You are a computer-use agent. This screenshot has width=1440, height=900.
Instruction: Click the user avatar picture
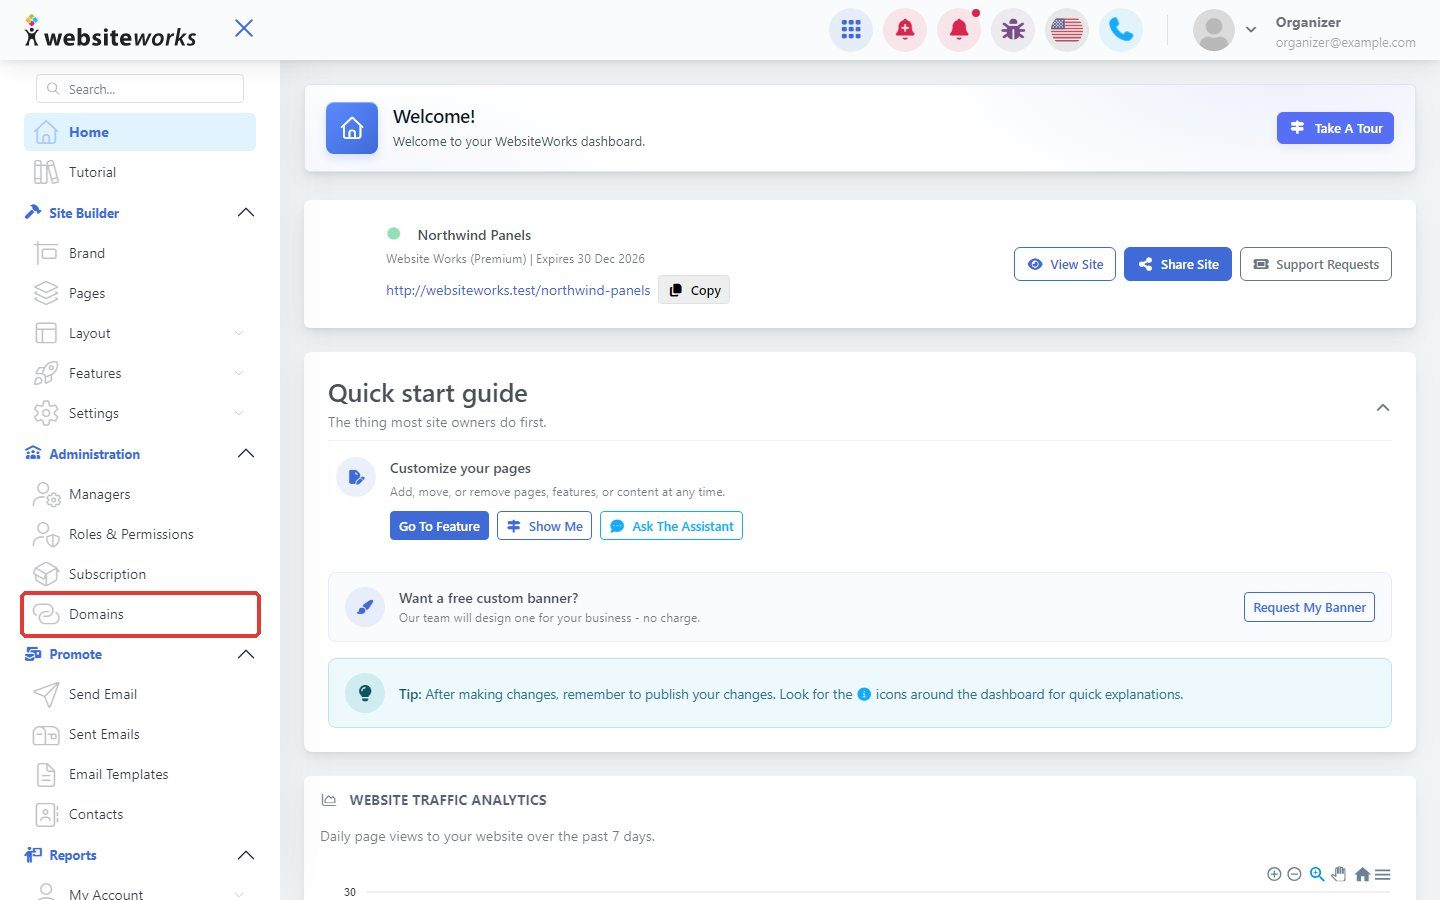pyautogui.click(x=1213, y=30)
